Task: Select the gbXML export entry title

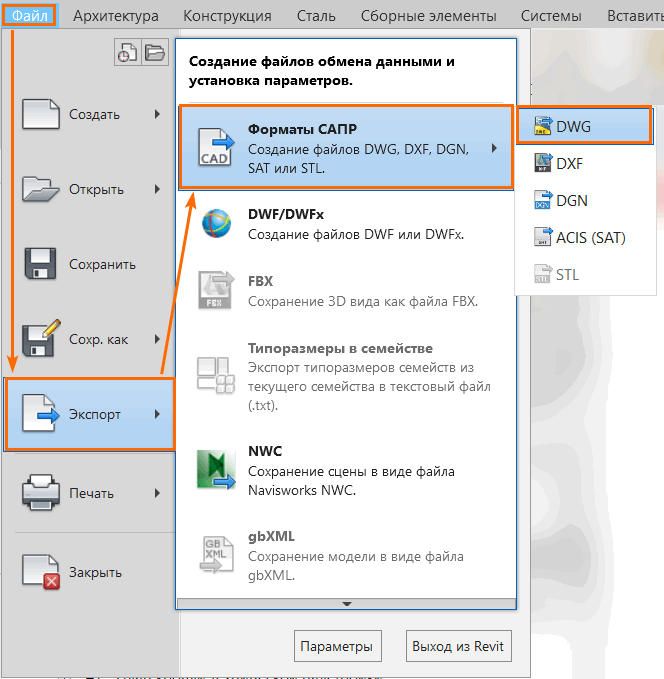Action: [x=271, y=537]
